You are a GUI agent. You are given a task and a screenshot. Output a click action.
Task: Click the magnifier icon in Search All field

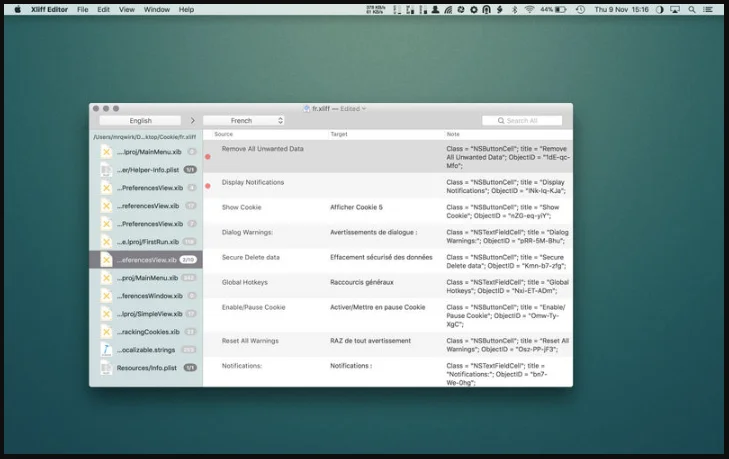501,120
